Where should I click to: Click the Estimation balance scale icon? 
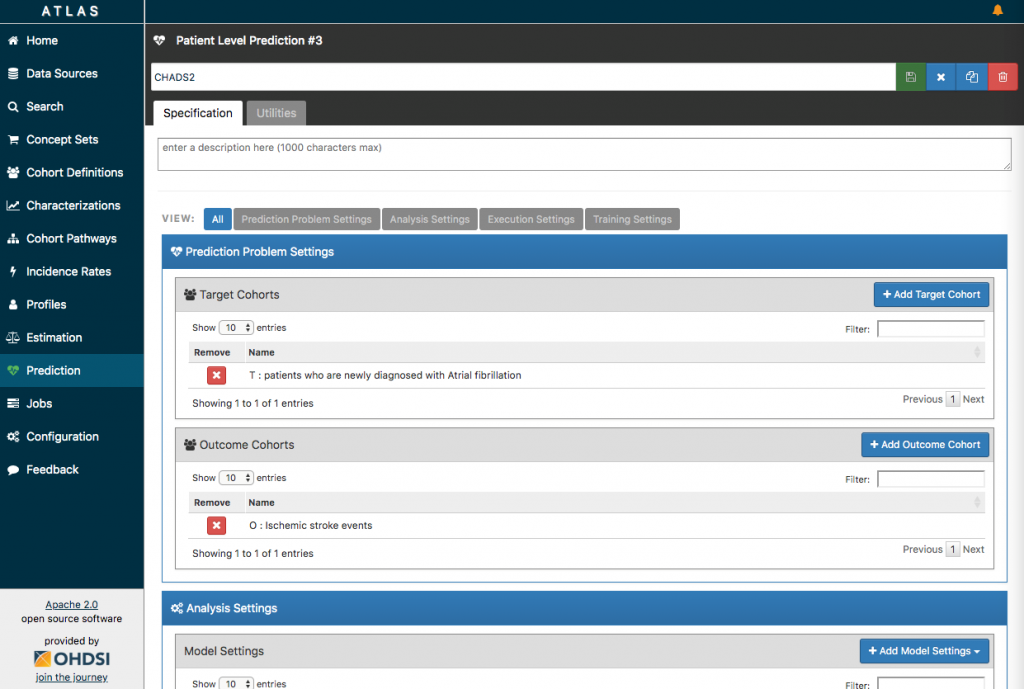[x=13, y=338]
